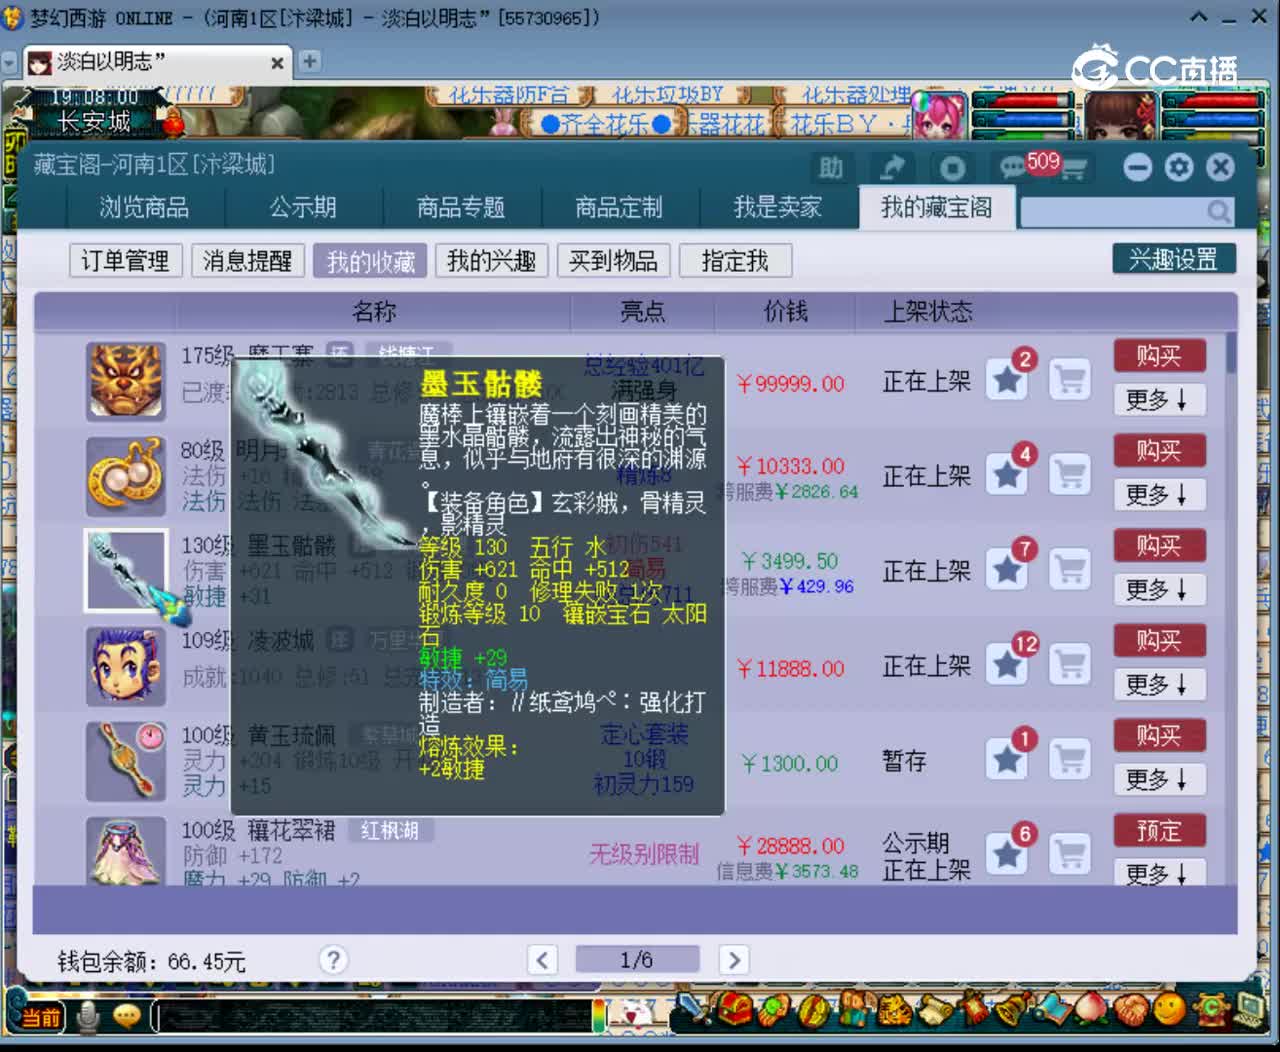Viewport: 1280px width, 1052px height.
Task: Switch to 公示期 tab
Action: pos(303,207)
